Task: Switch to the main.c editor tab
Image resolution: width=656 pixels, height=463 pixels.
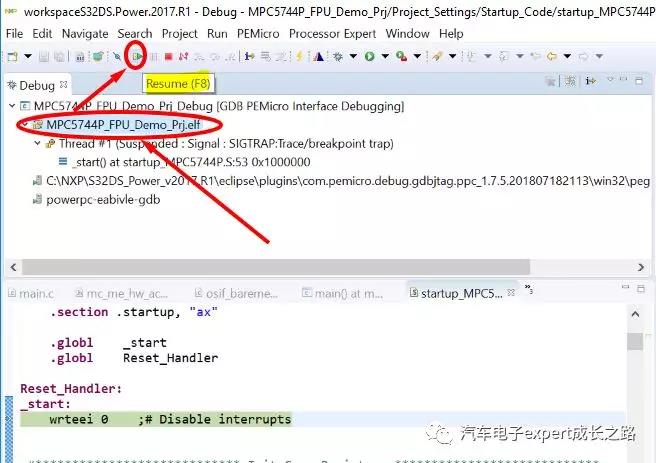Action: point(37,292)
